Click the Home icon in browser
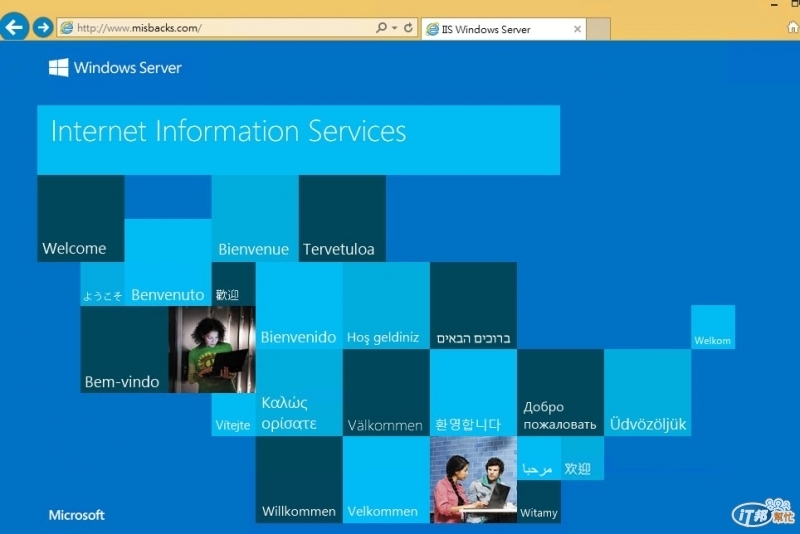 [x=793, y=28]
